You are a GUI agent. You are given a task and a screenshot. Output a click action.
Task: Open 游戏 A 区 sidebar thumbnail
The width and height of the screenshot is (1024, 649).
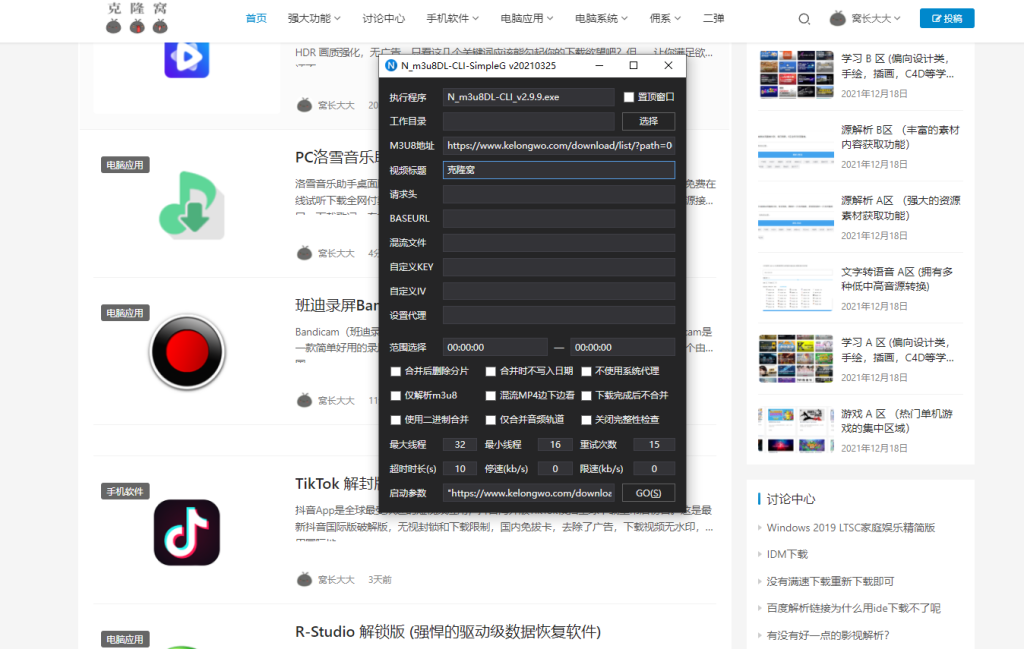pos(796,430)
